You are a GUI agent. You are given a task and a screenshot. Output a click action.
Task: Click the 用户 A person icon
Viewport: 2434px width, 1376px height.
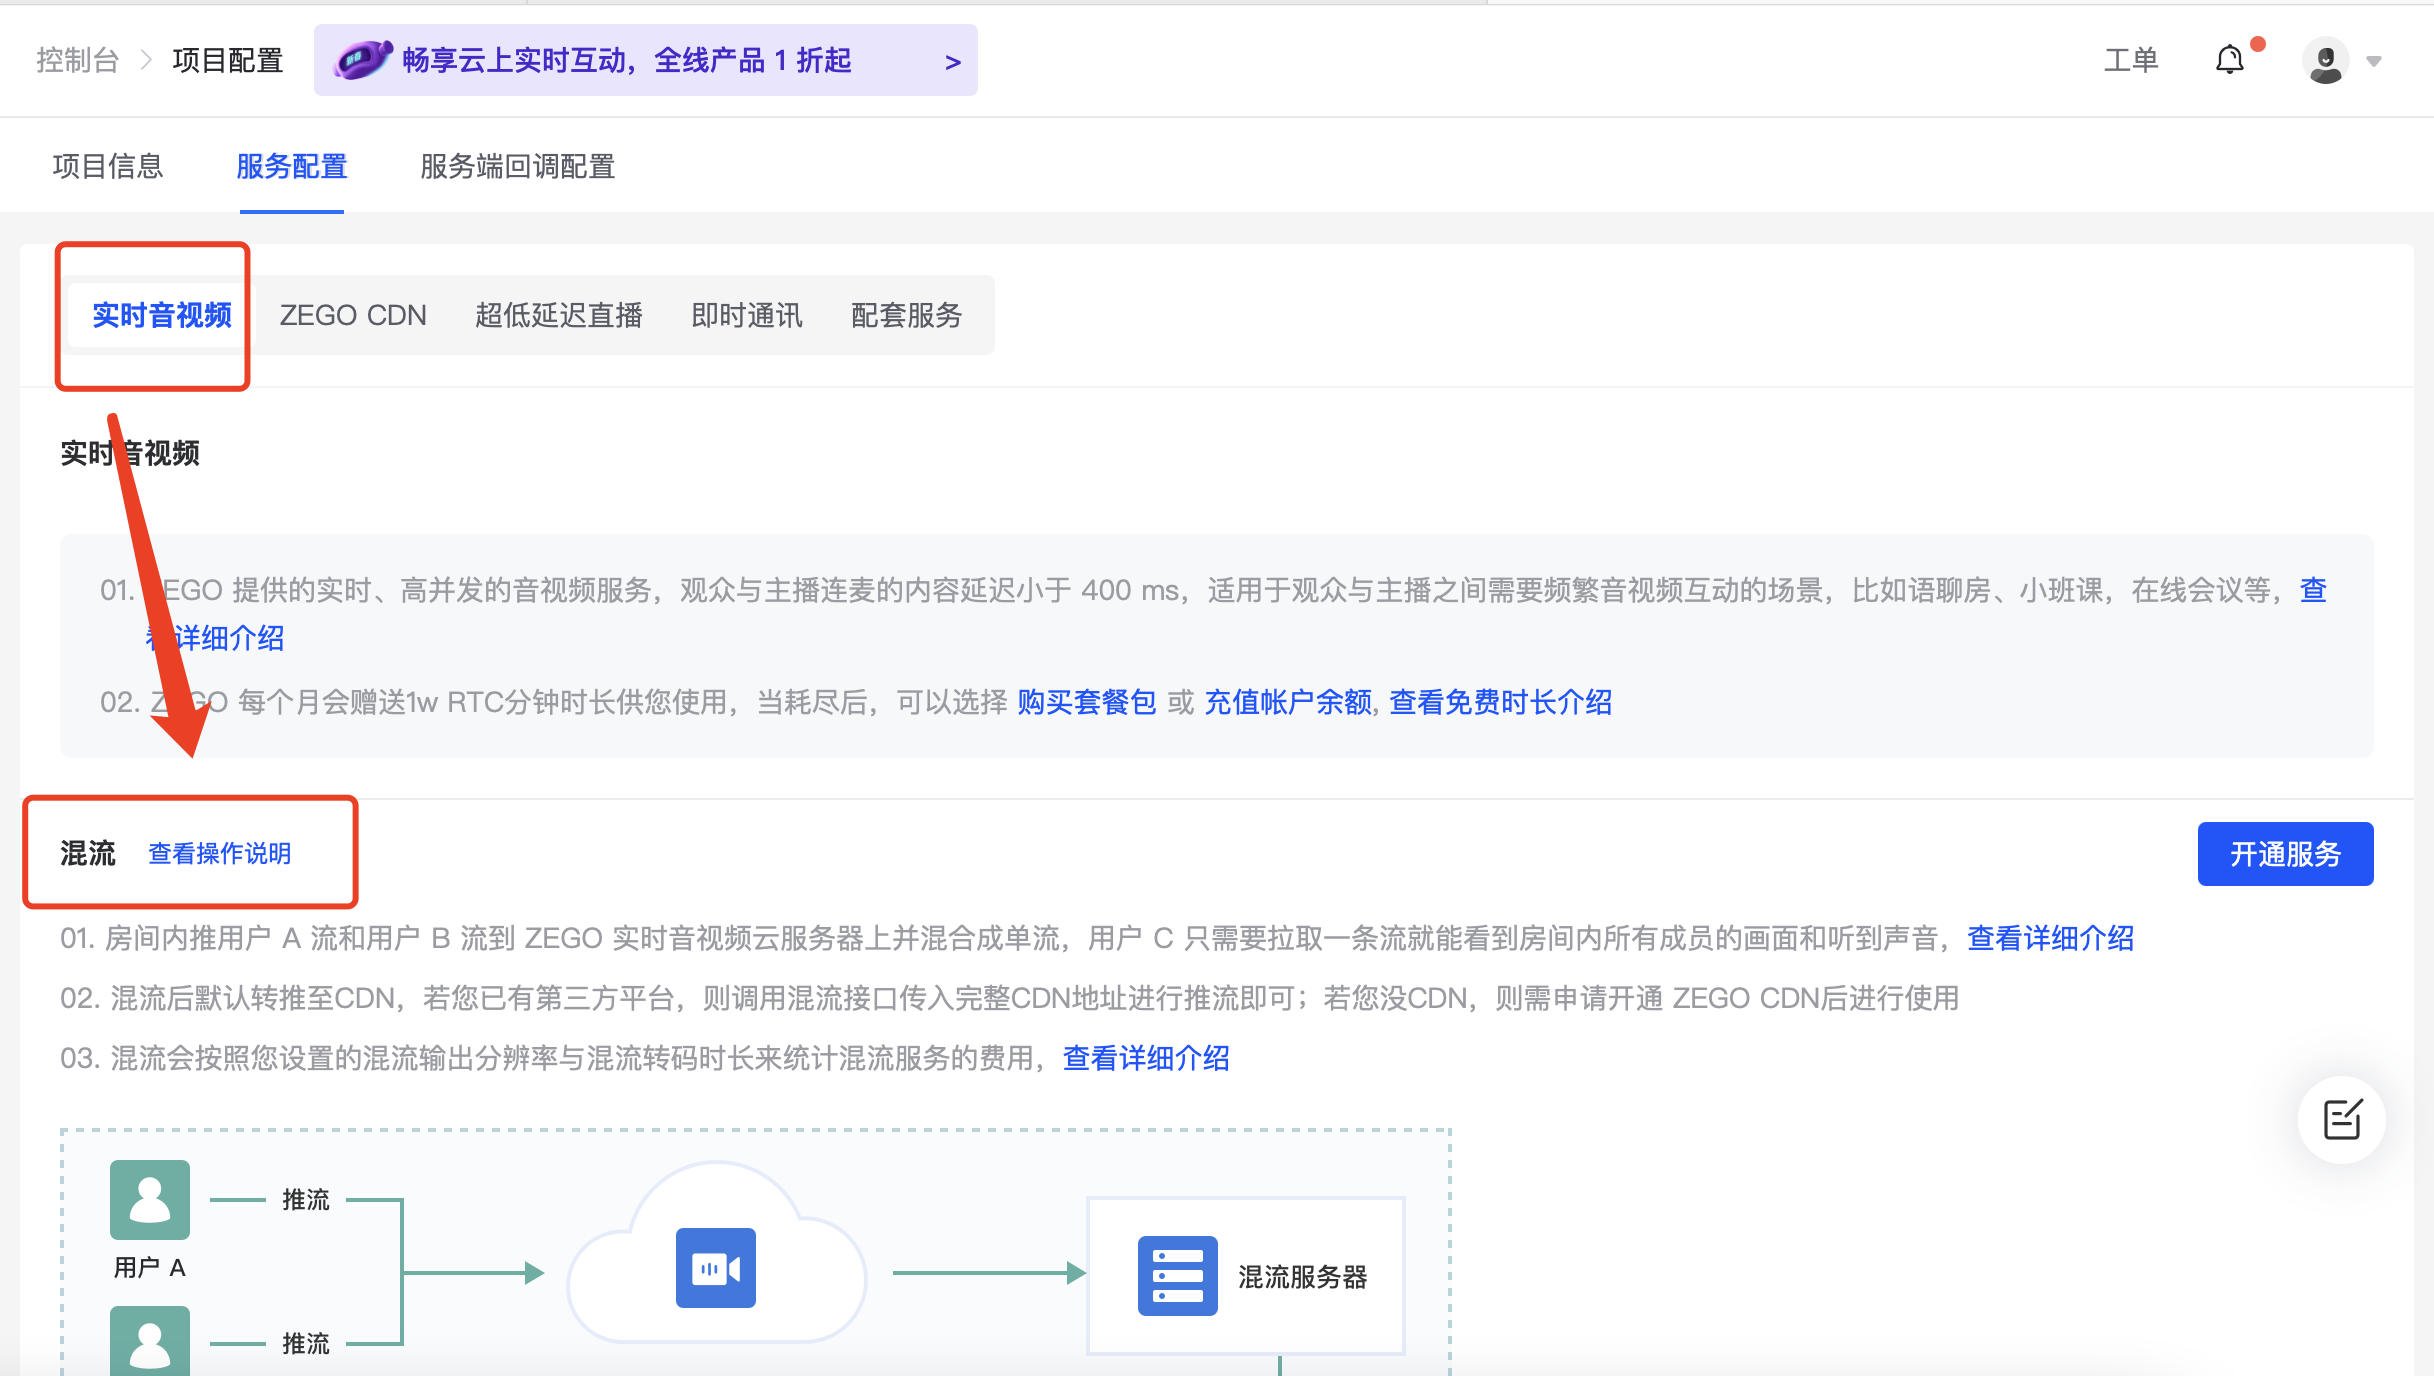pos(149,1198)
